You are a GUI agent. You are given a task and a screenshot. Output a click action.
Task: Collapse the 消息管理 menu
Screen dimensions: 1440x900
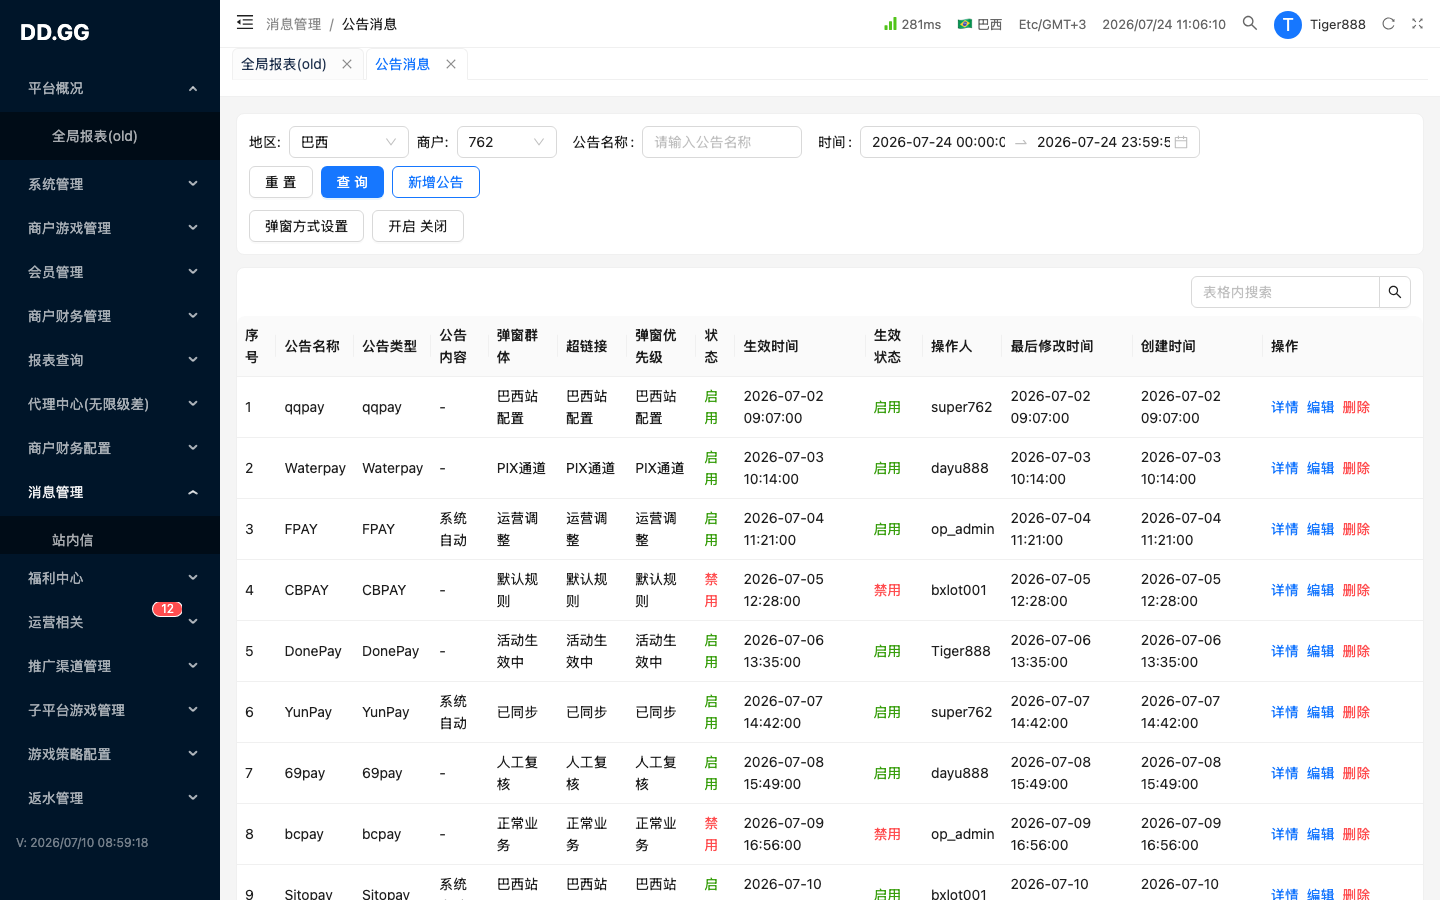[110, 492]
